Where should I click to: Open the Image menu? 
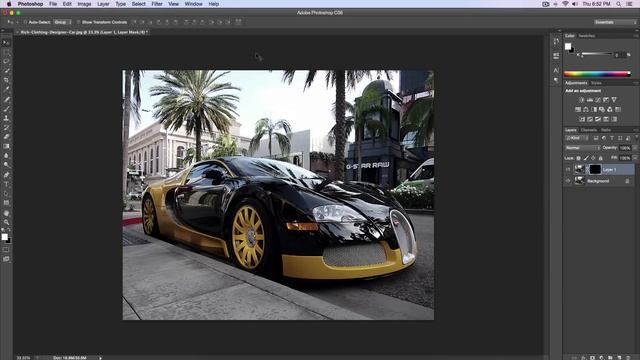(84, 4)
